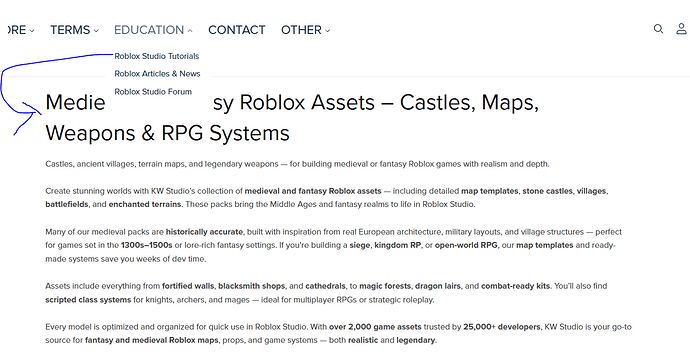Image resolution: width=690 pixels, height=364 pixels.
Task: Click bold text '25,000+ developers'
Action: 502,327
